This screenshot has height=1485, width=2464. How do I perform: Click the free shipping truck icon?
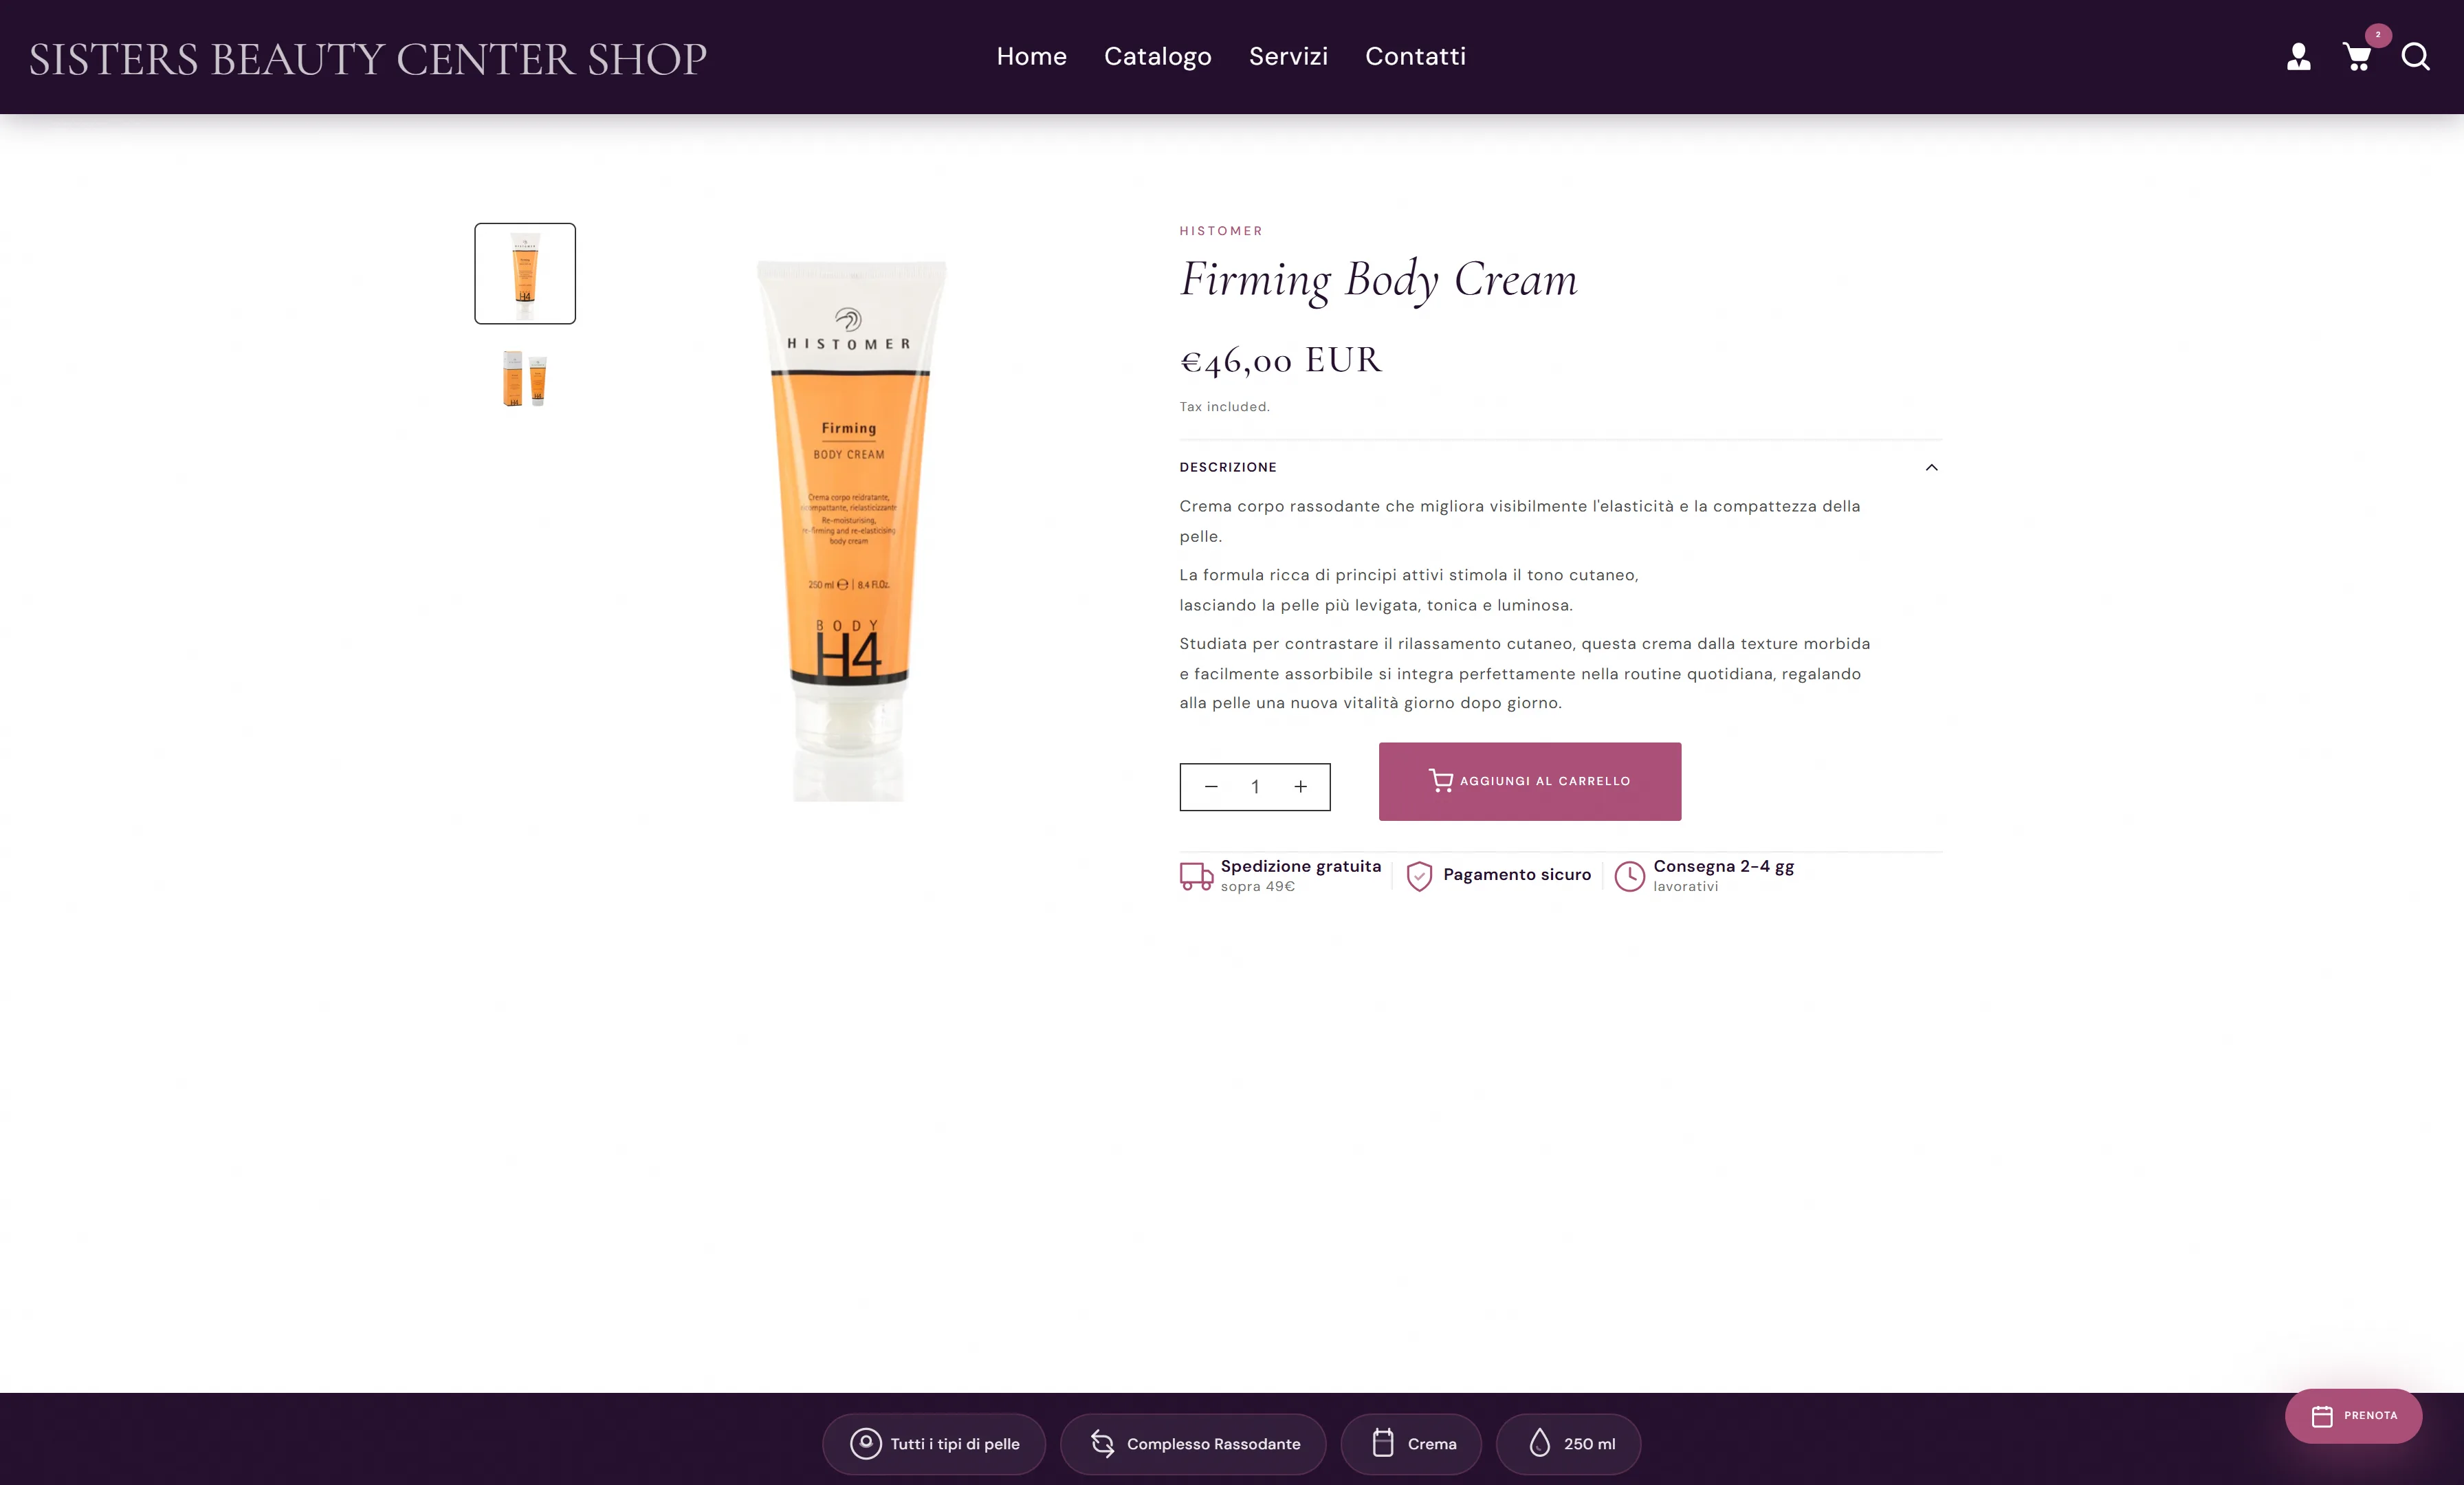click(1196, 876)
